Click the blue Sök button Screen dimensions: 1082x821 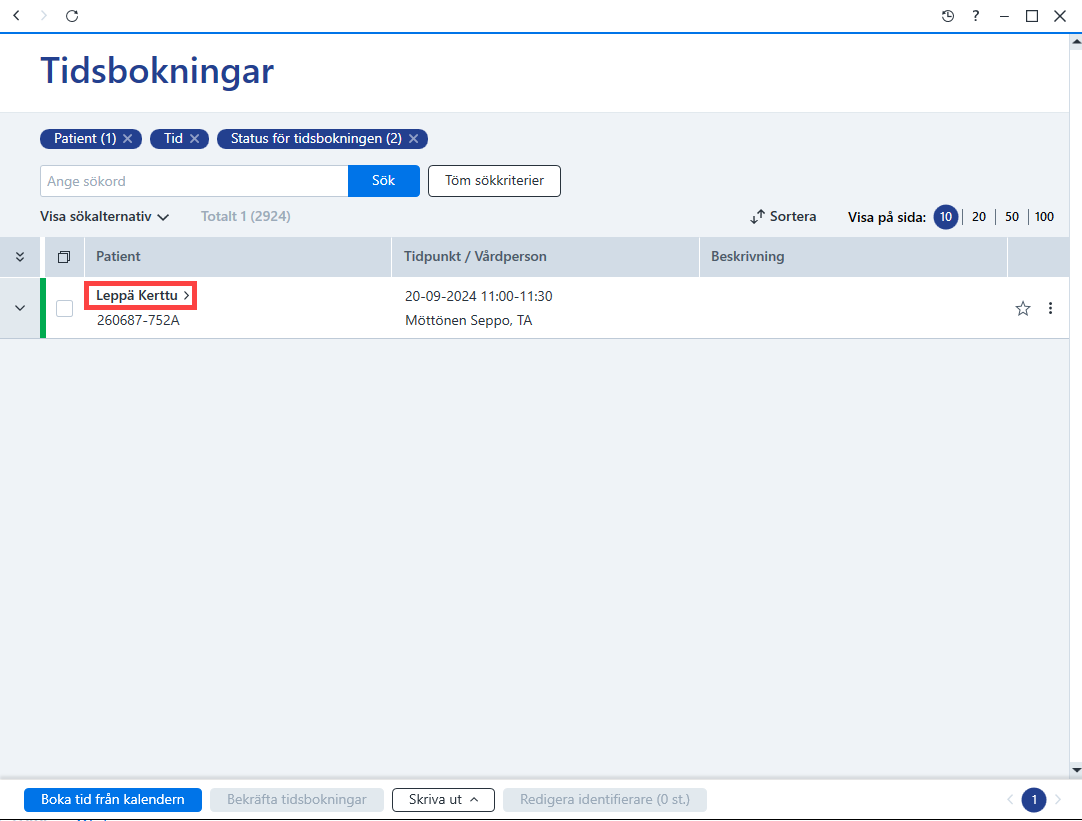(x=384, y=181)
